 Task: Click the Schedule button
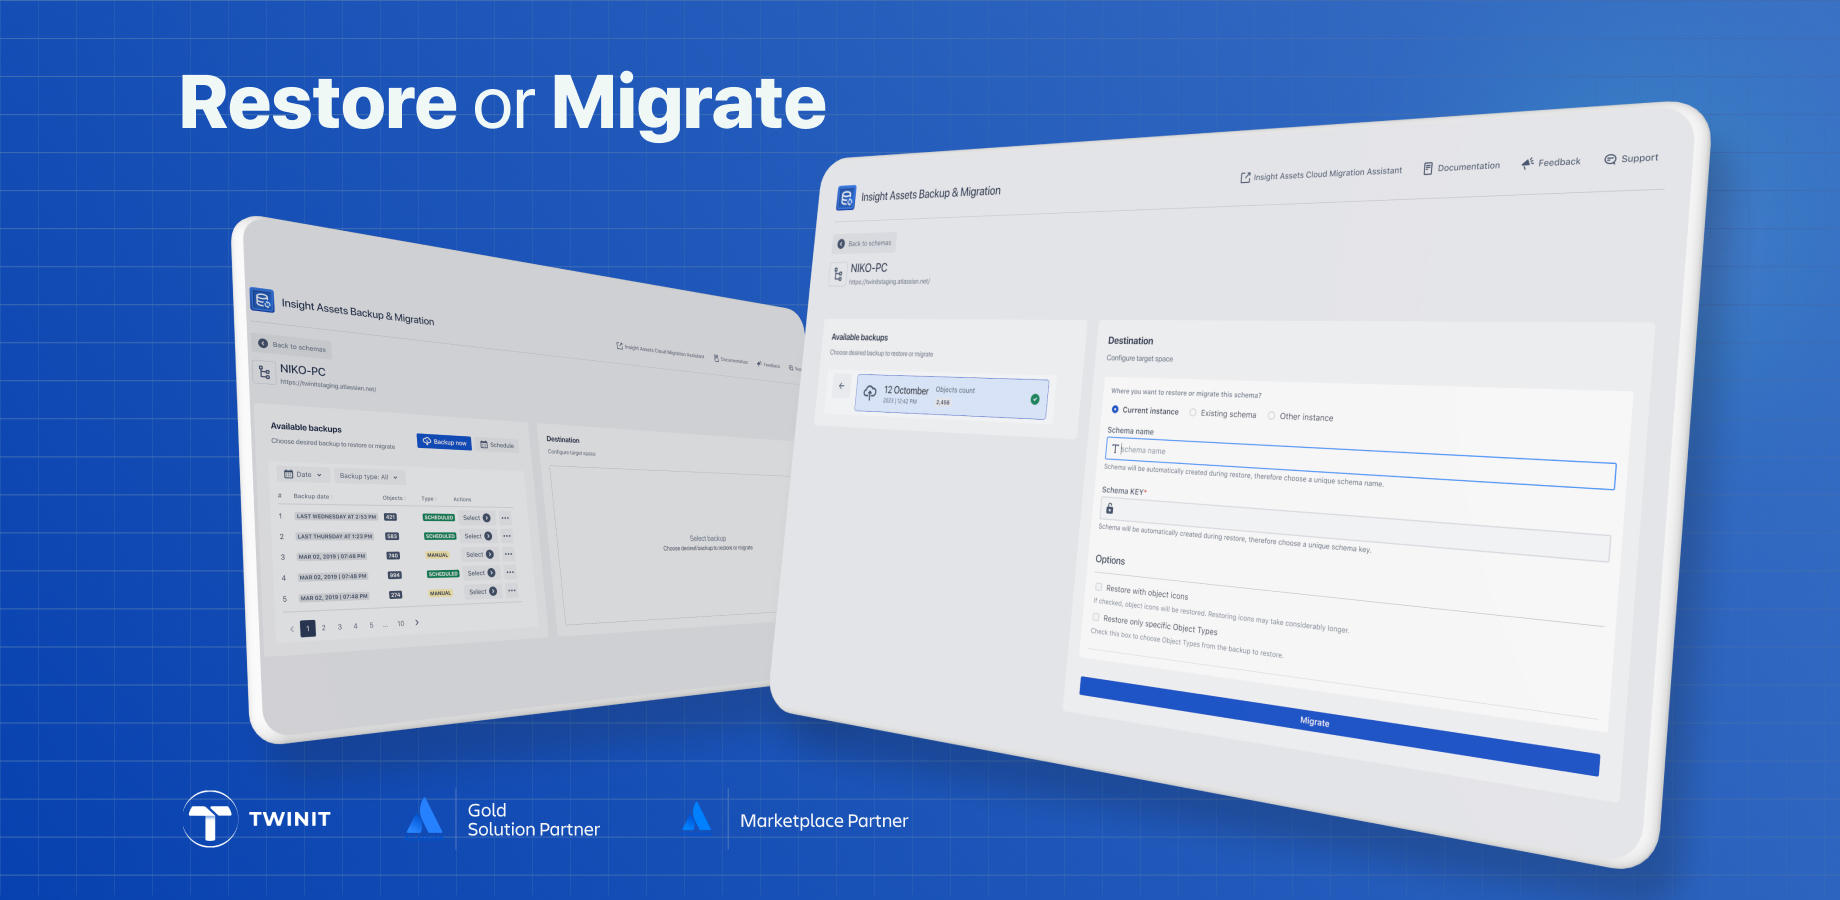[x=497, y=445]
